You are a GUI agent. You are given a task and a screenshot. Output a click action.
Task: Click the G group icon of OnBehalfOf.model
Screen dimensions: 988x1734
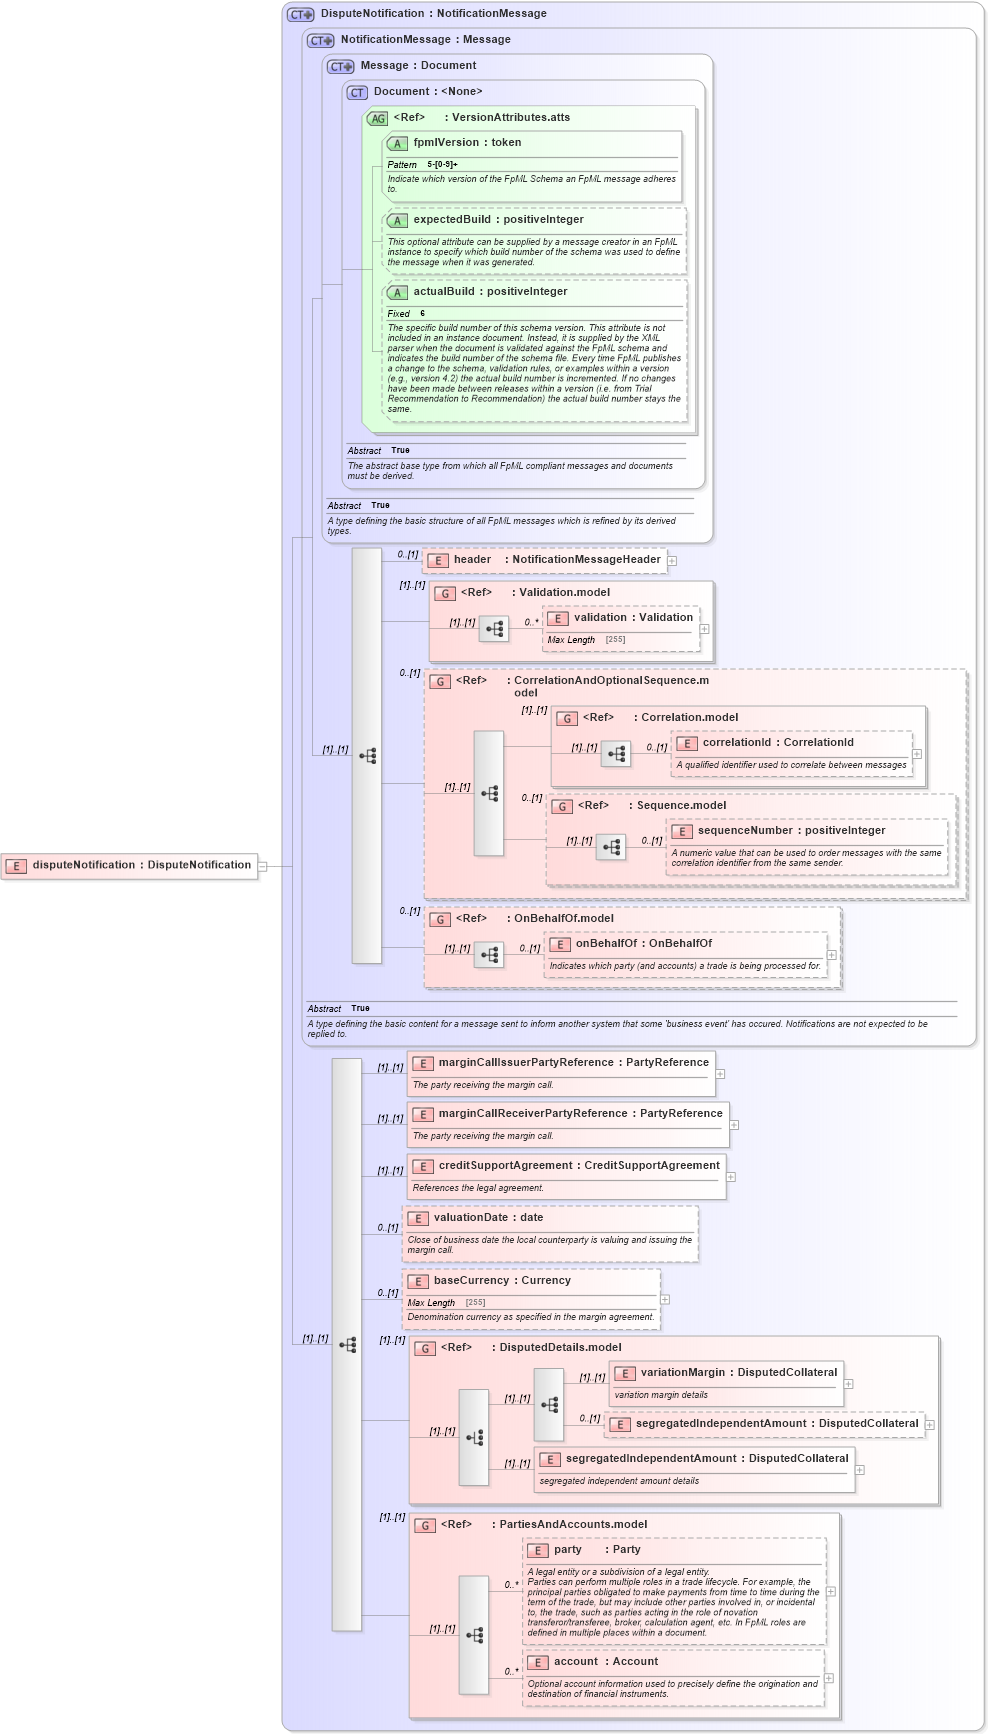coord(440,919)
